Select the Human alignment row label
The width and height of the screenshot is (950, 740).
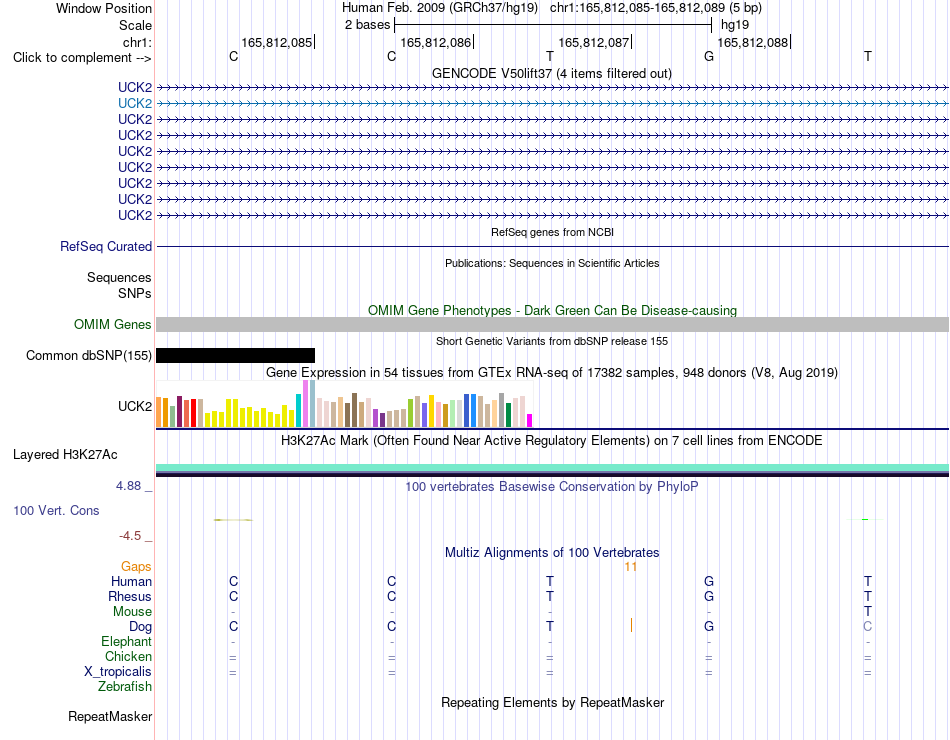131,581
